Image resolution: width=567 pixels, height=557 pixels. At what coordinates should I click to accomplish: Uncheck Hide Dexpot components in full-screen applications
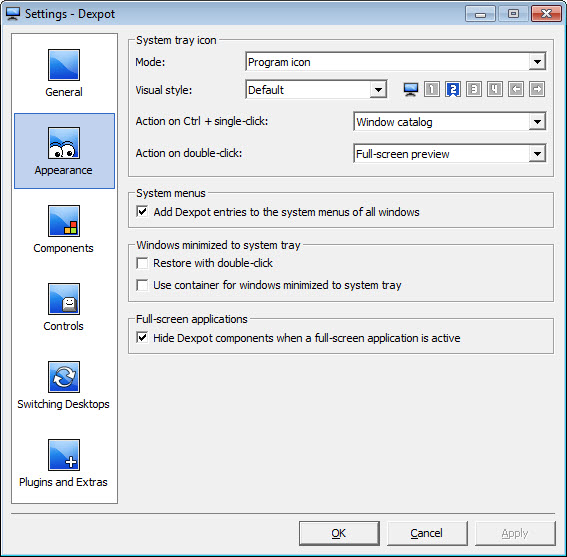coord(142,338)
